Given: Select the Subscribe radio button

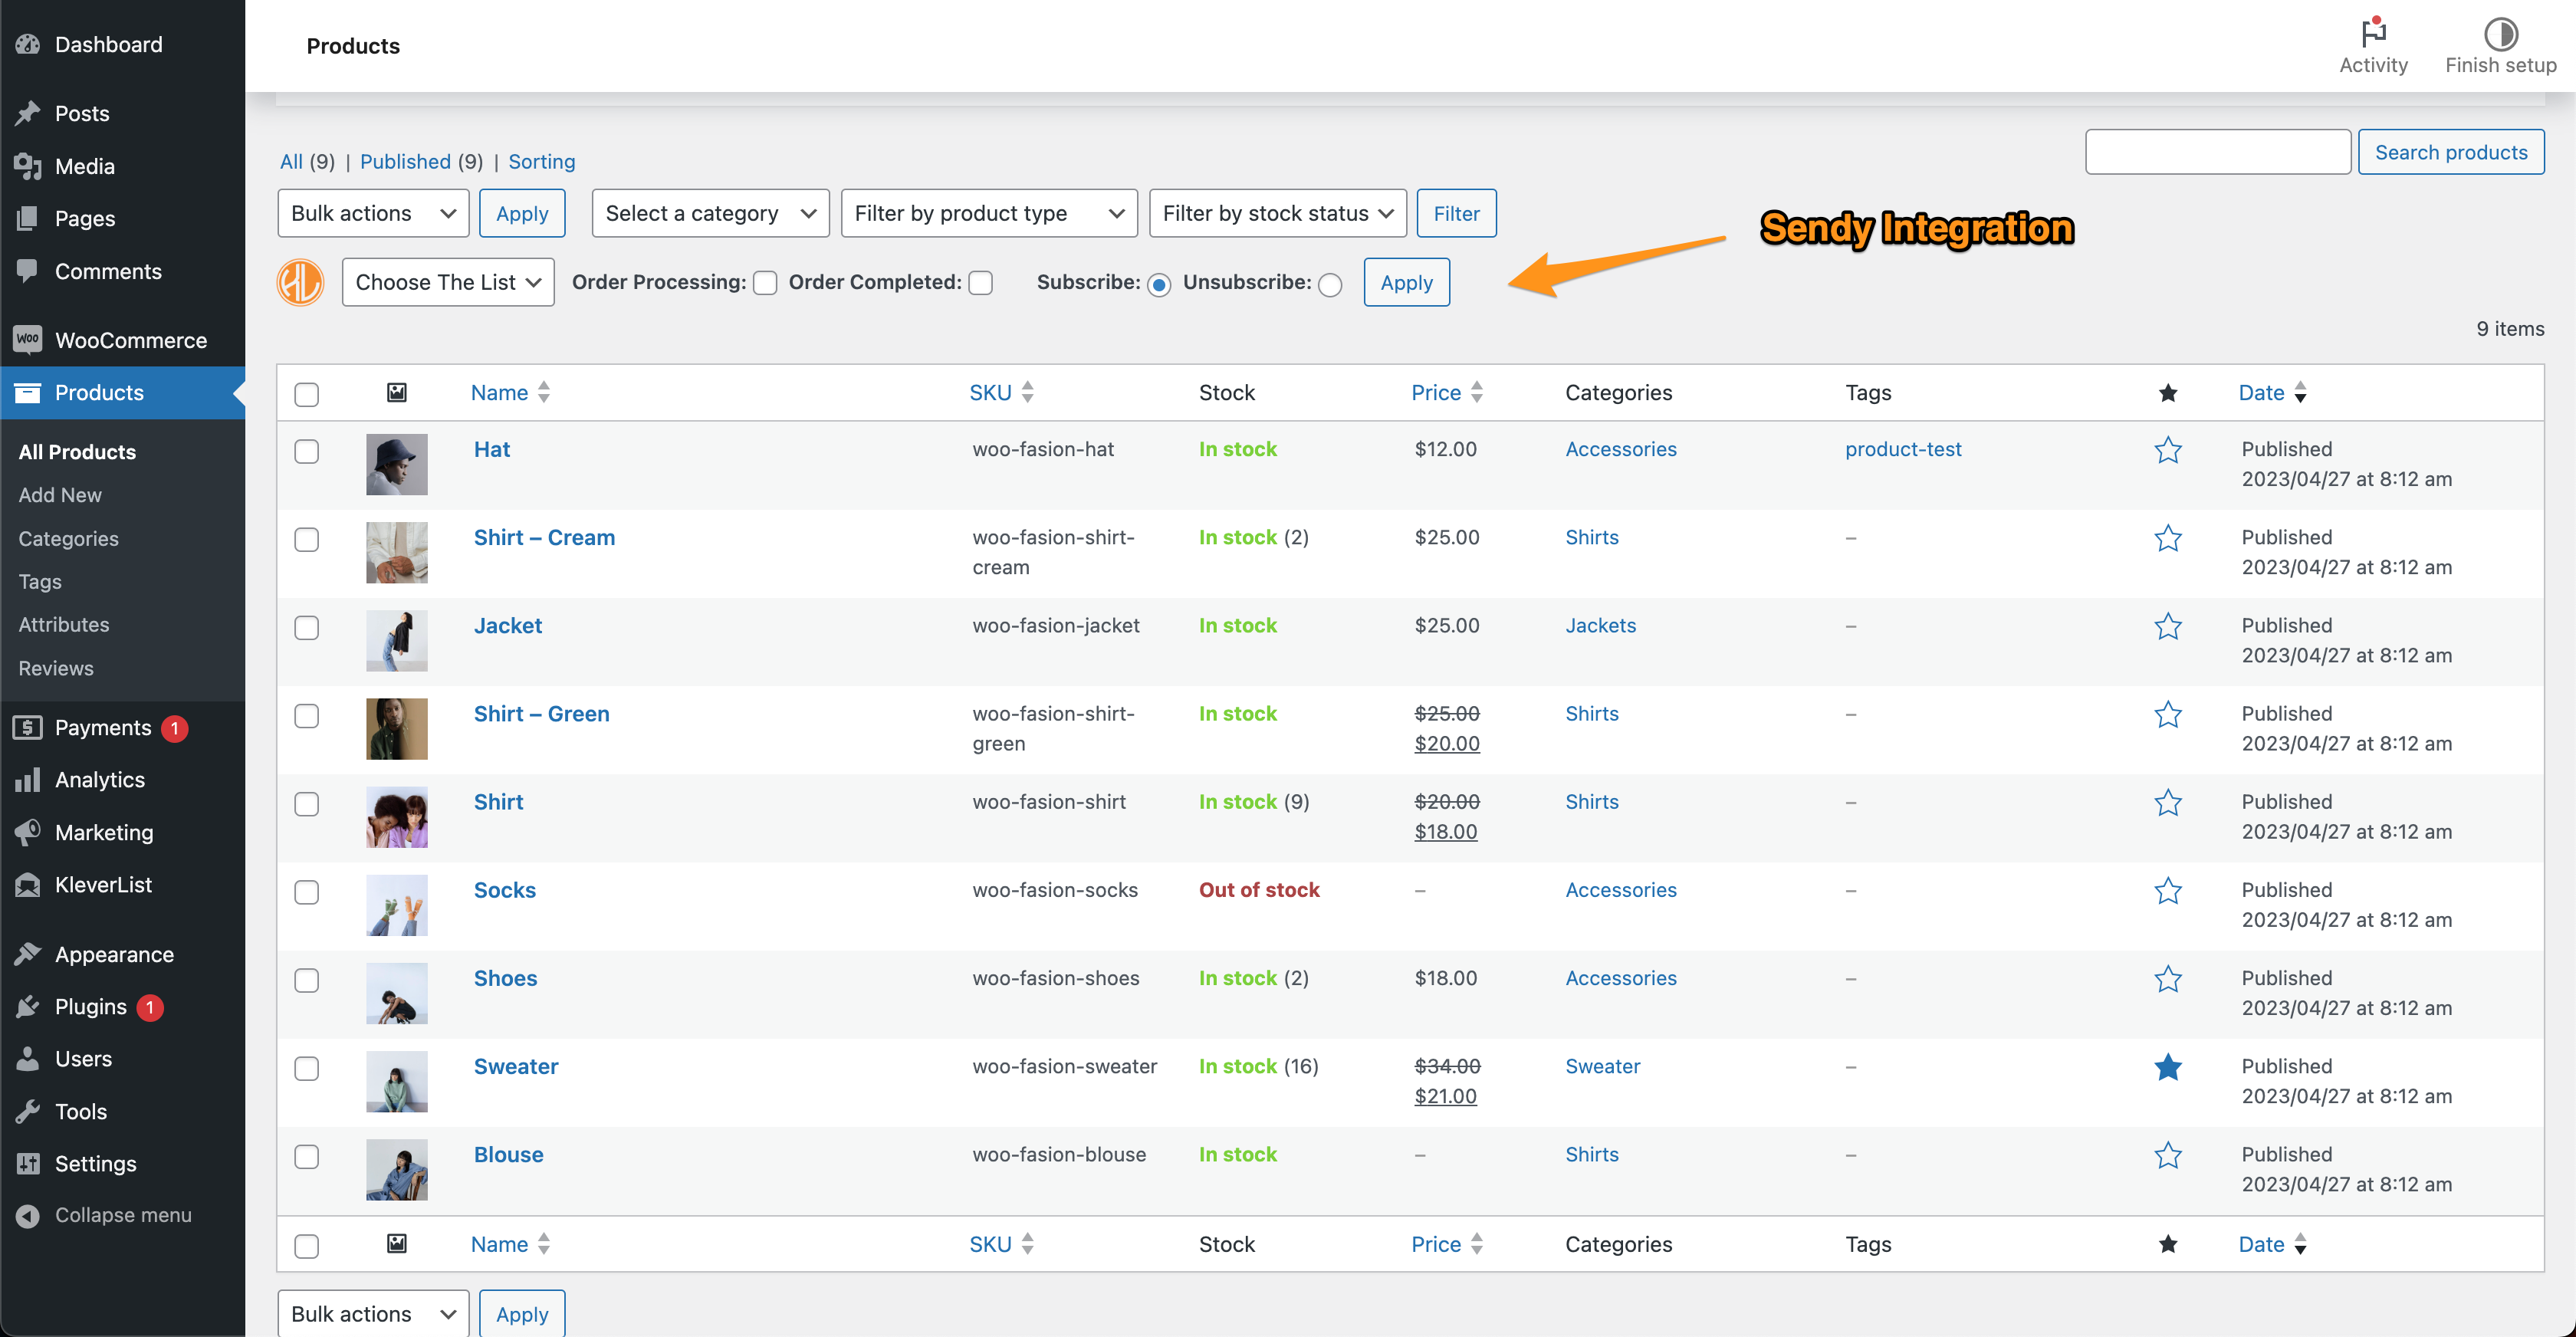Looking at the screenshot, I should 1159,285.
